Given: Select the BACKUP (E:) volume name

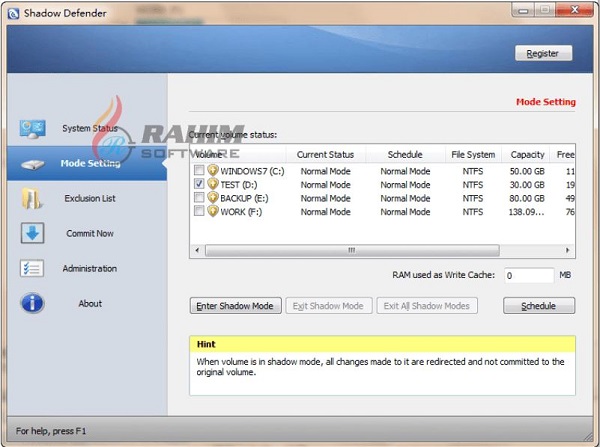Looking at the screenshot, I should (x=244, y=198).
